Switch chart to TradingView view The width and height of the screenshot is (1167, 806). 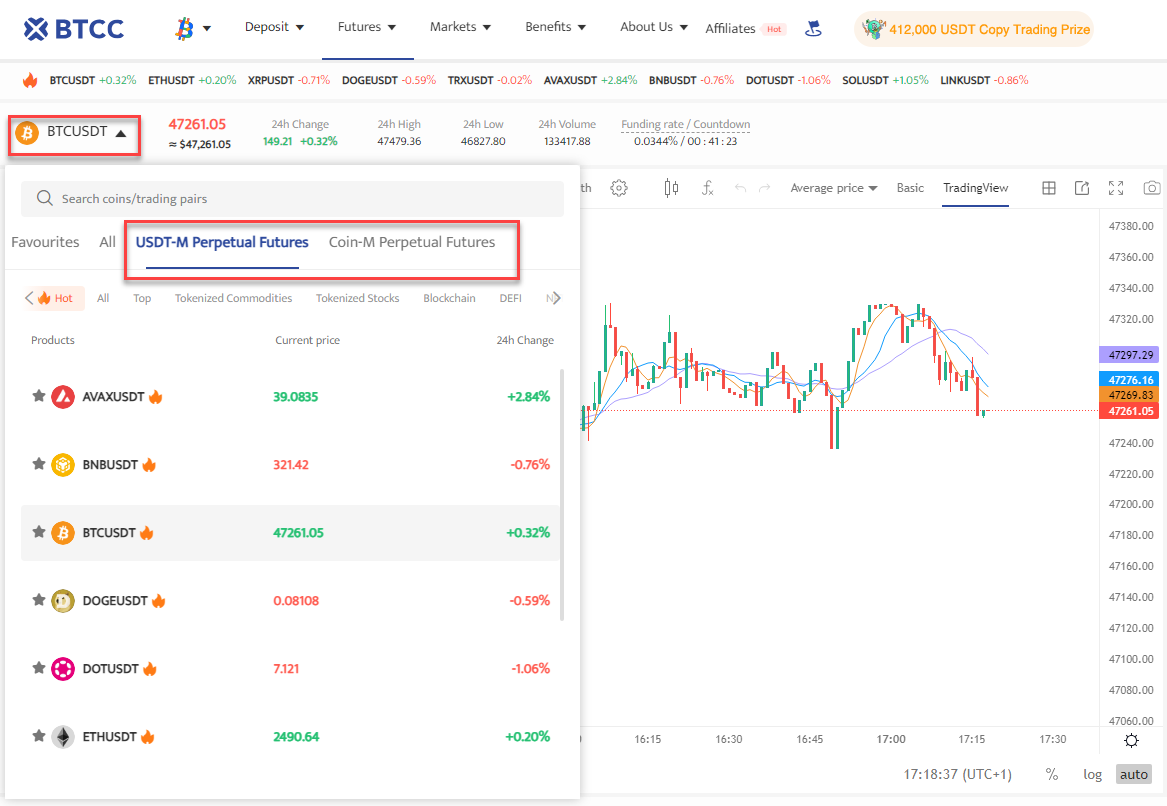pos(976,188)
